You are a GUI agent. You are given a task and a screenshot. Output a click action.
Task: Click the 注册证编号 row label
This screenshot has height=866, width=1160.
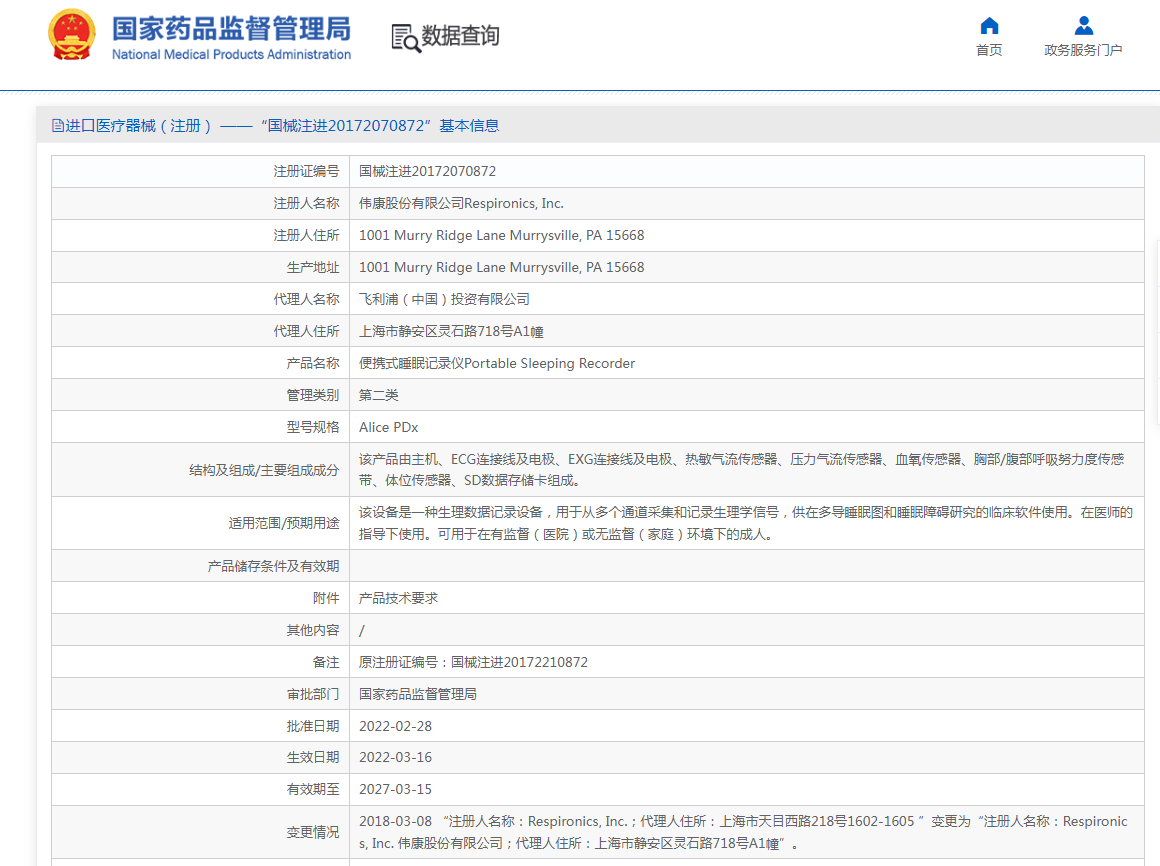click(306, 171)
